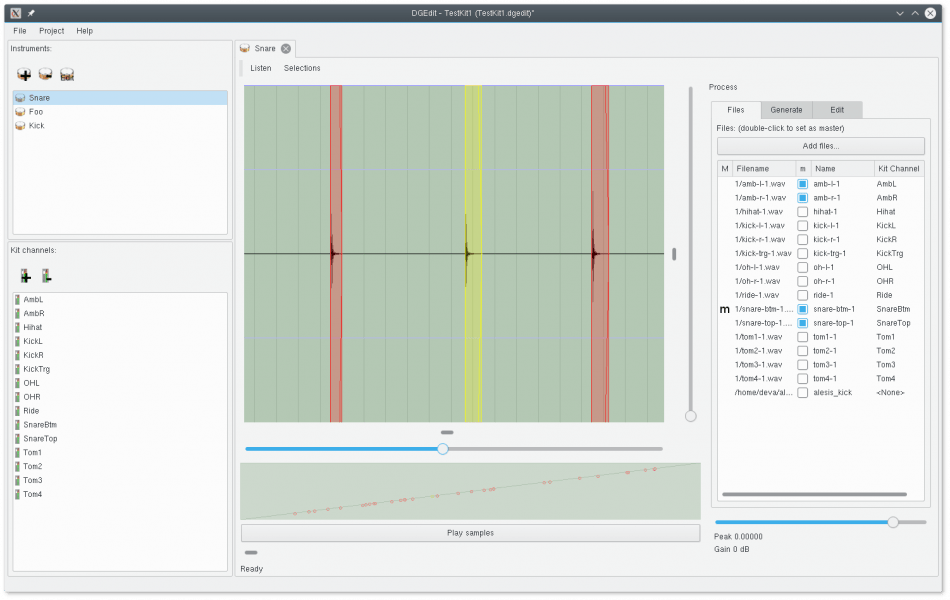This screenshot has width=950, height=600.
Task: Open the edit instrument drum icon
Action: (x=67, y=75)
